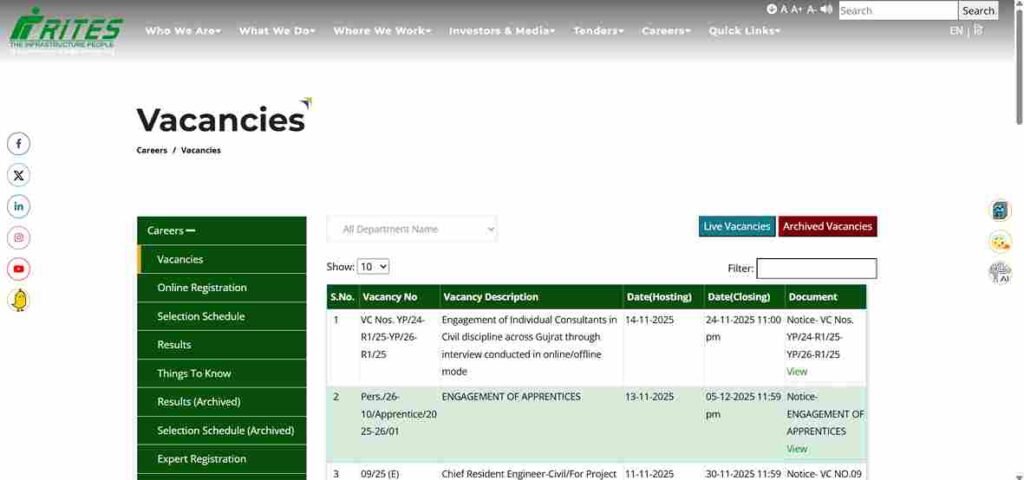1024x480 pixels.
Task: Open the Facebook social link
Action: 19,144
